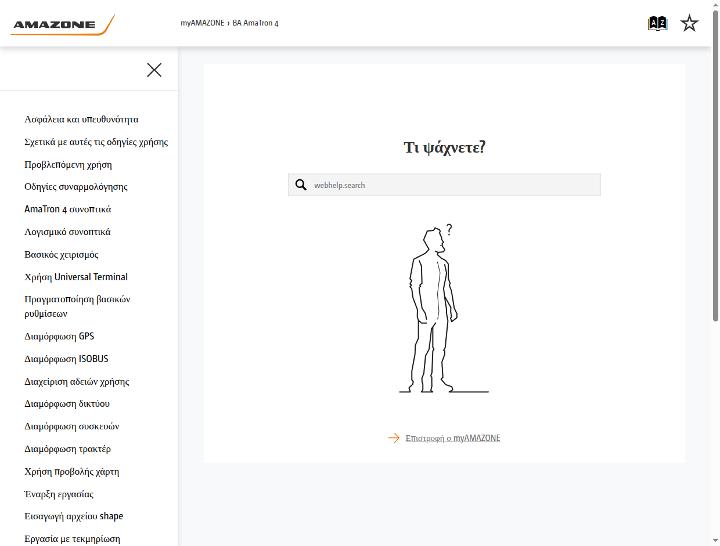
Task: Select Διαμόρφωση συσκευών entry
Action: click(x=72, y=426)
